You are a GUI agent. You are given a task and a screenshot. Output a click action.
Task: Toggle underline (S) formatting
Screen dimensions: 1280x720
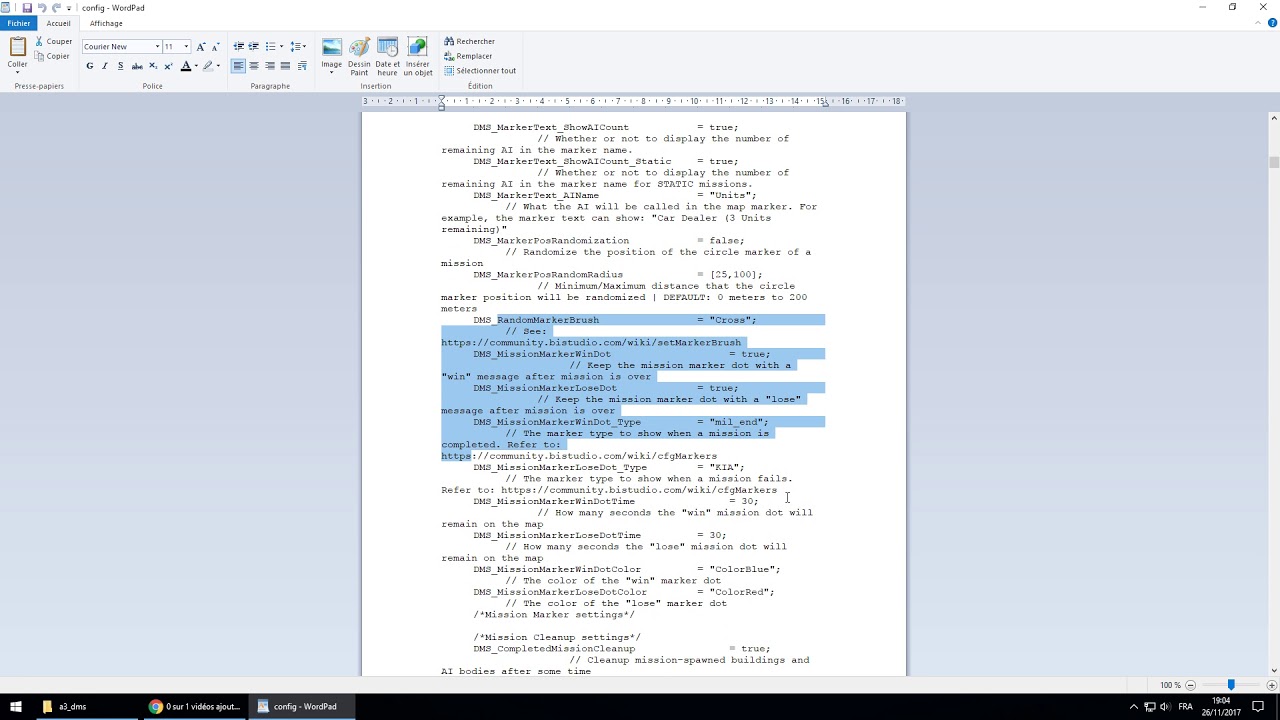120,66
